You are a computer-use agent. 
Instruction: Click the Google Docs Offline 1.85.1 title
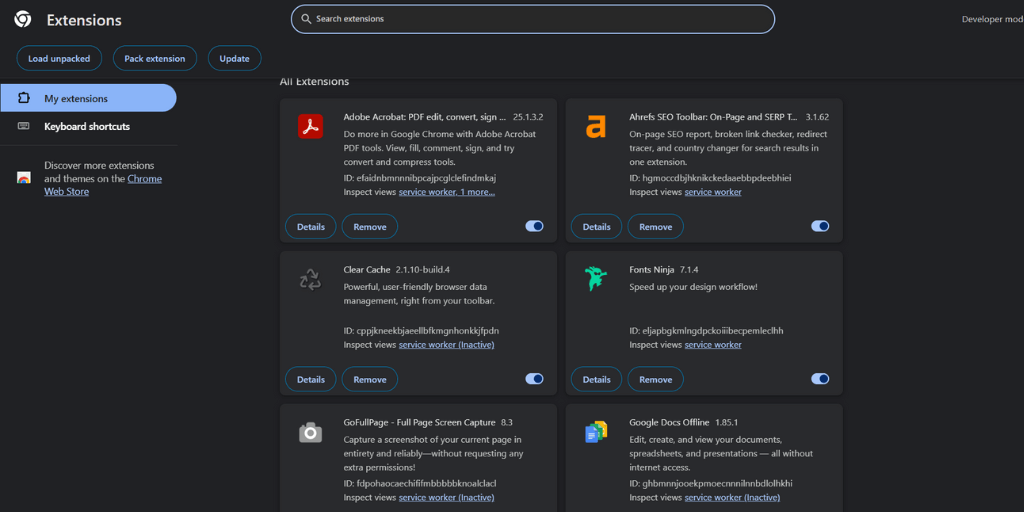pyautogui.click(x=684, y=423)
